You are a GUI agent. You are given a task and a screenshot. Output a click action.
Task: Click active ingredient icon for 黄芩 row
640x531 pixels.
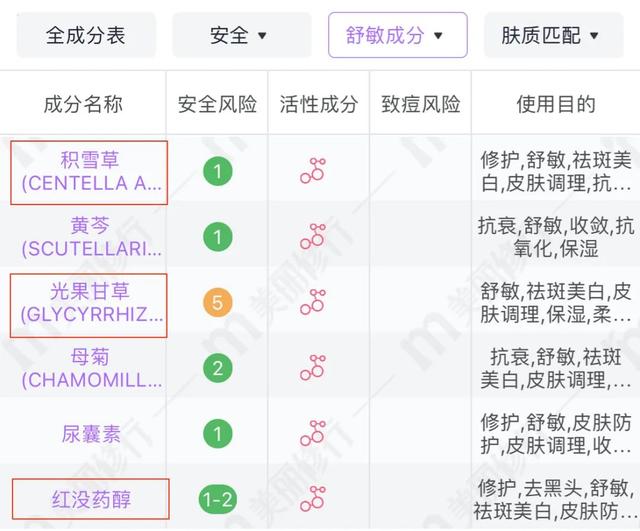[314, 236]
